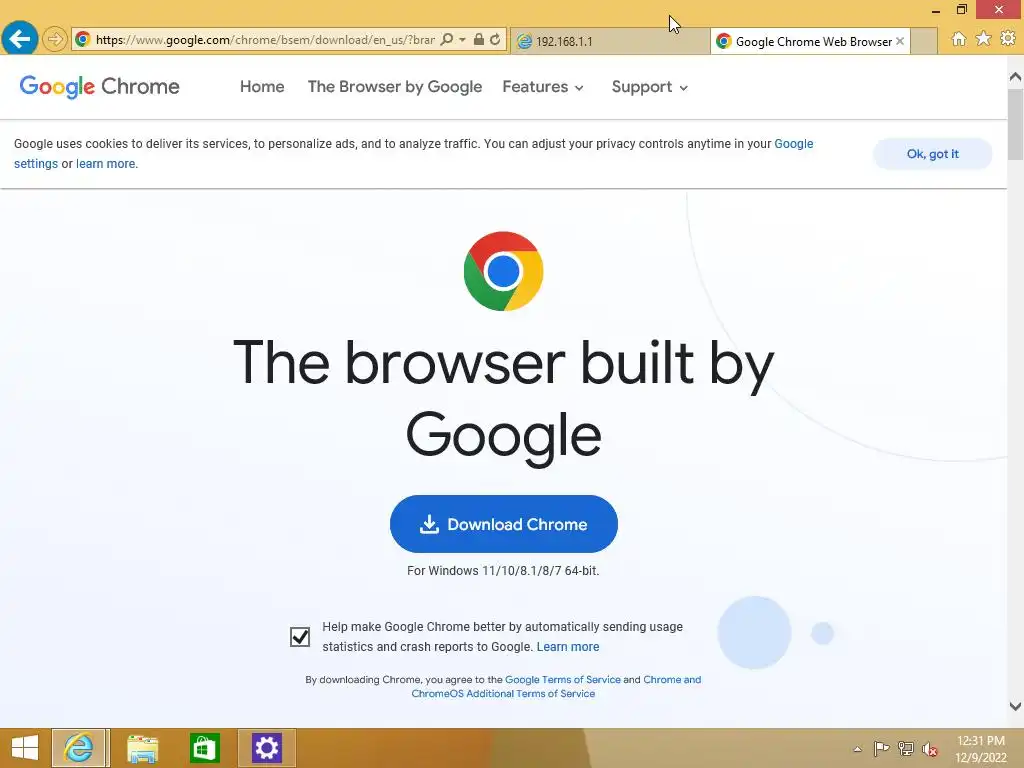This screenshot has height=768, width=1024.
Task: Click the Home icon in IE toolbar
Action: [x=959, y=39]
